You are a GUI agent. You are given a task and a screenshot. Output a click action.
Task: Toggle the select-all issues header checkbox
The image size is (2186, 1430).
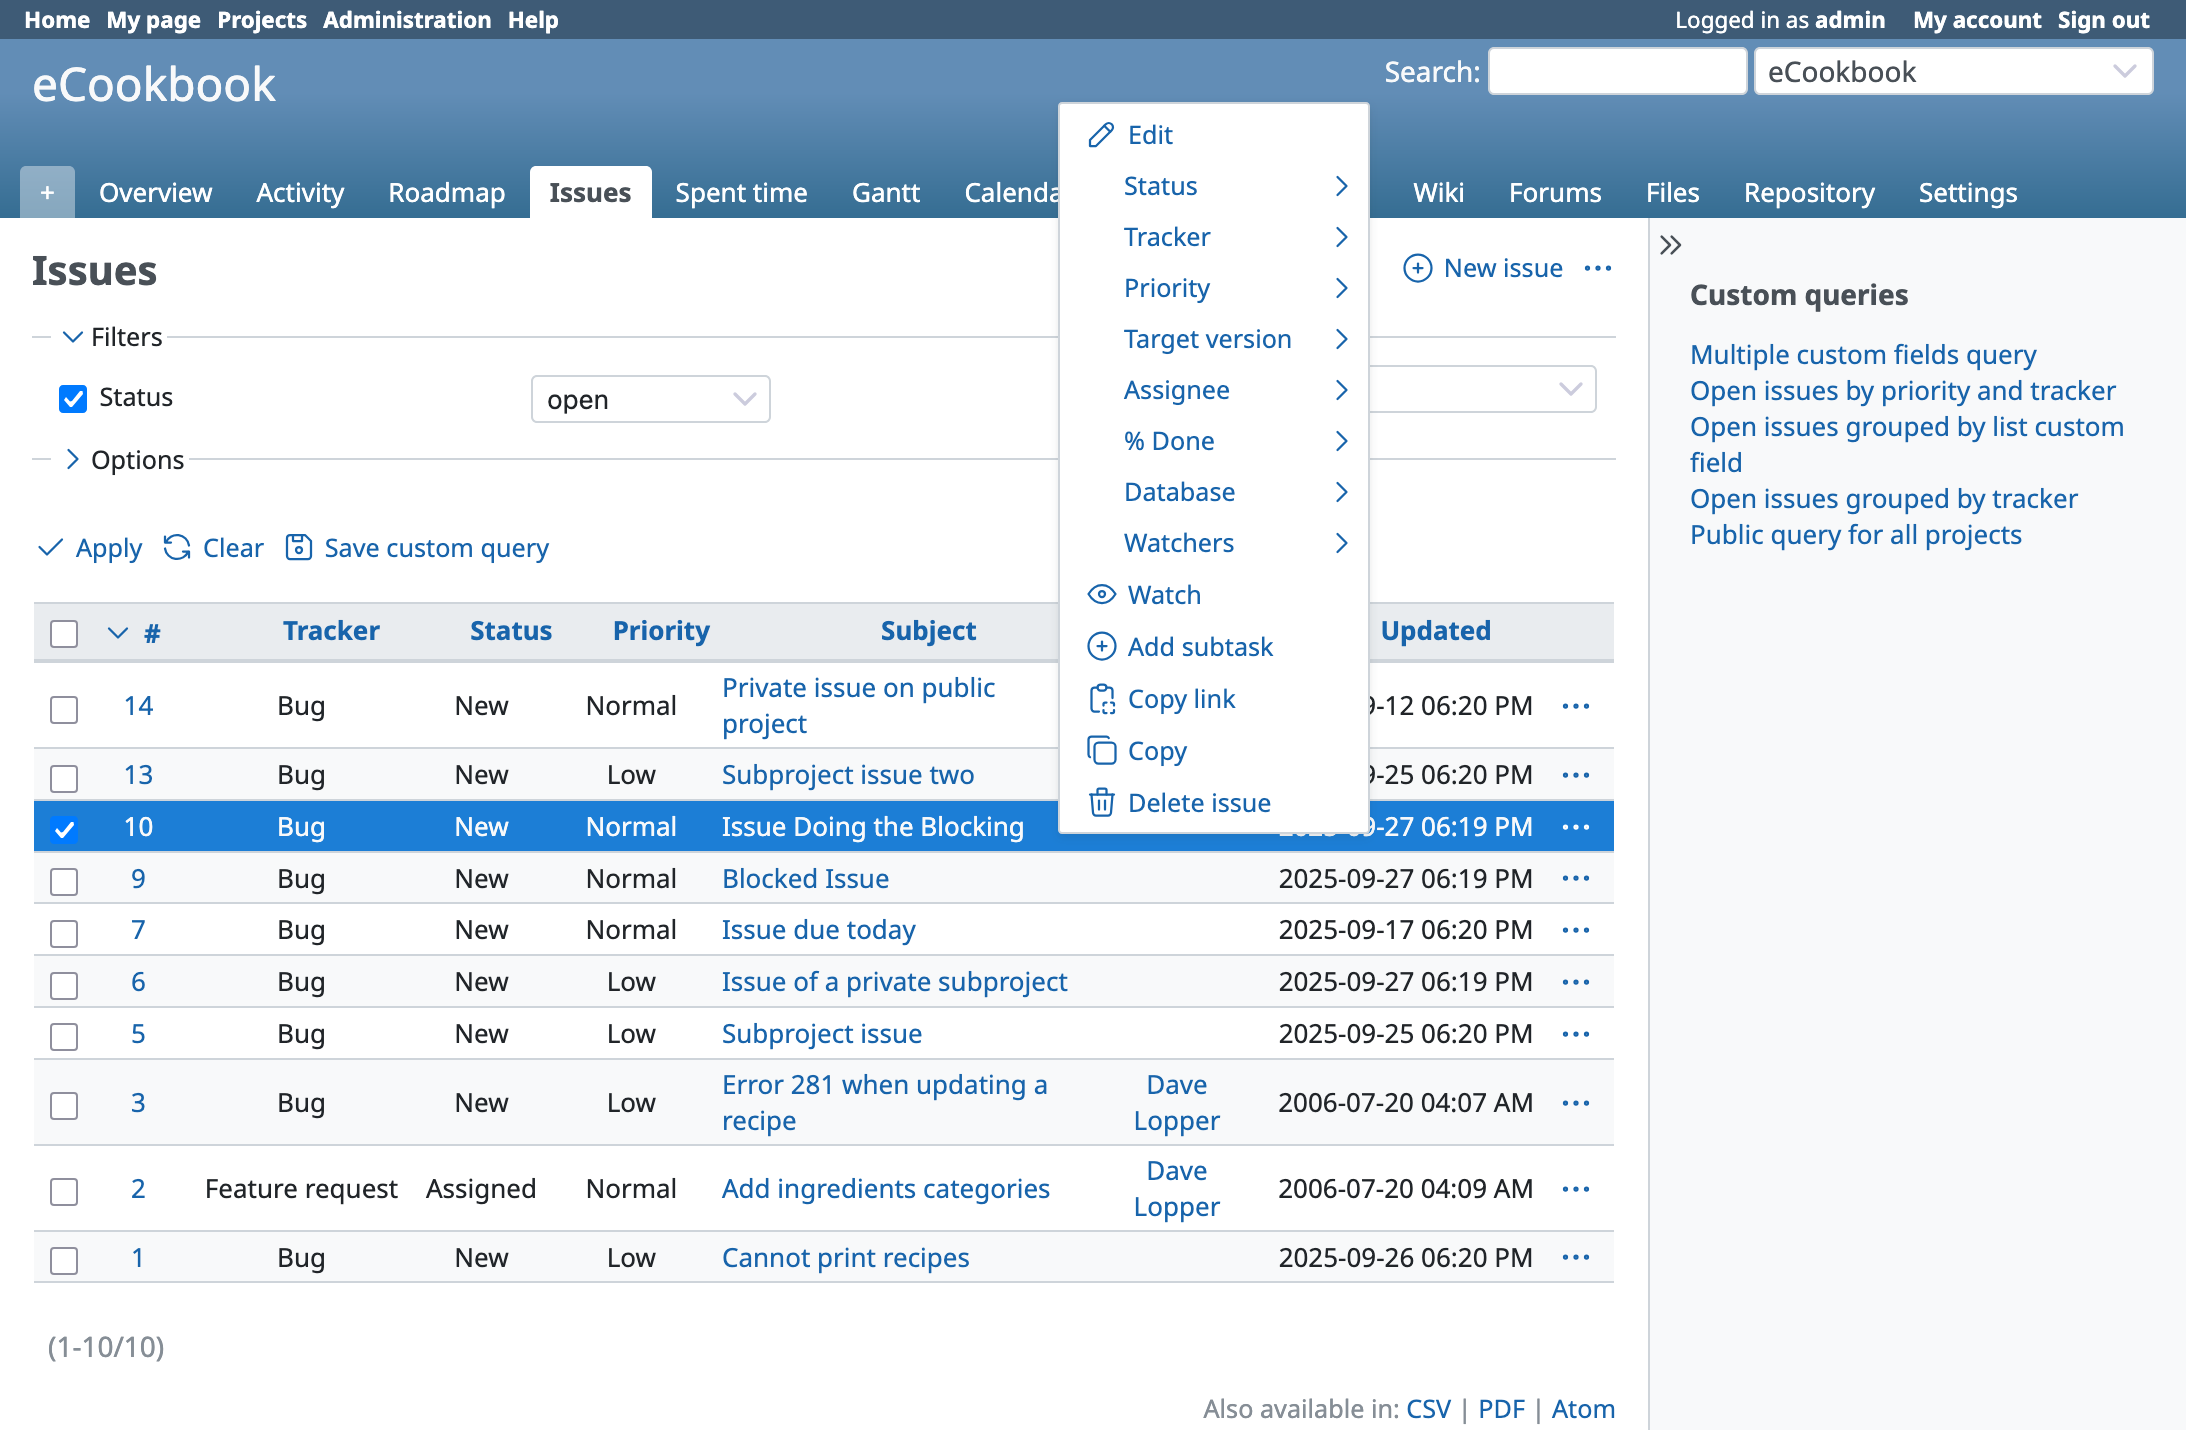point(64,633)
